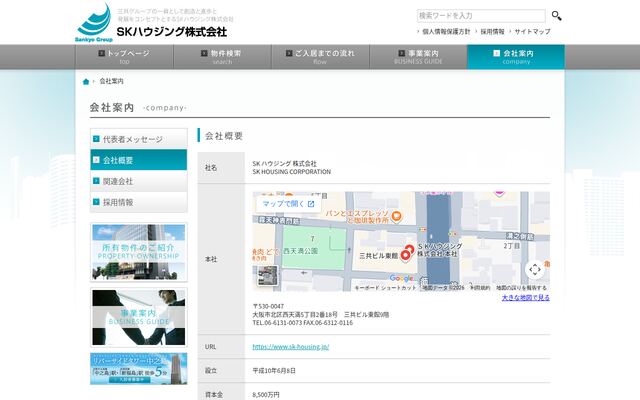This screenshot has height=400, width=640.
Task: Click the 平成10年6月8日 value
Action: [274, 371]
